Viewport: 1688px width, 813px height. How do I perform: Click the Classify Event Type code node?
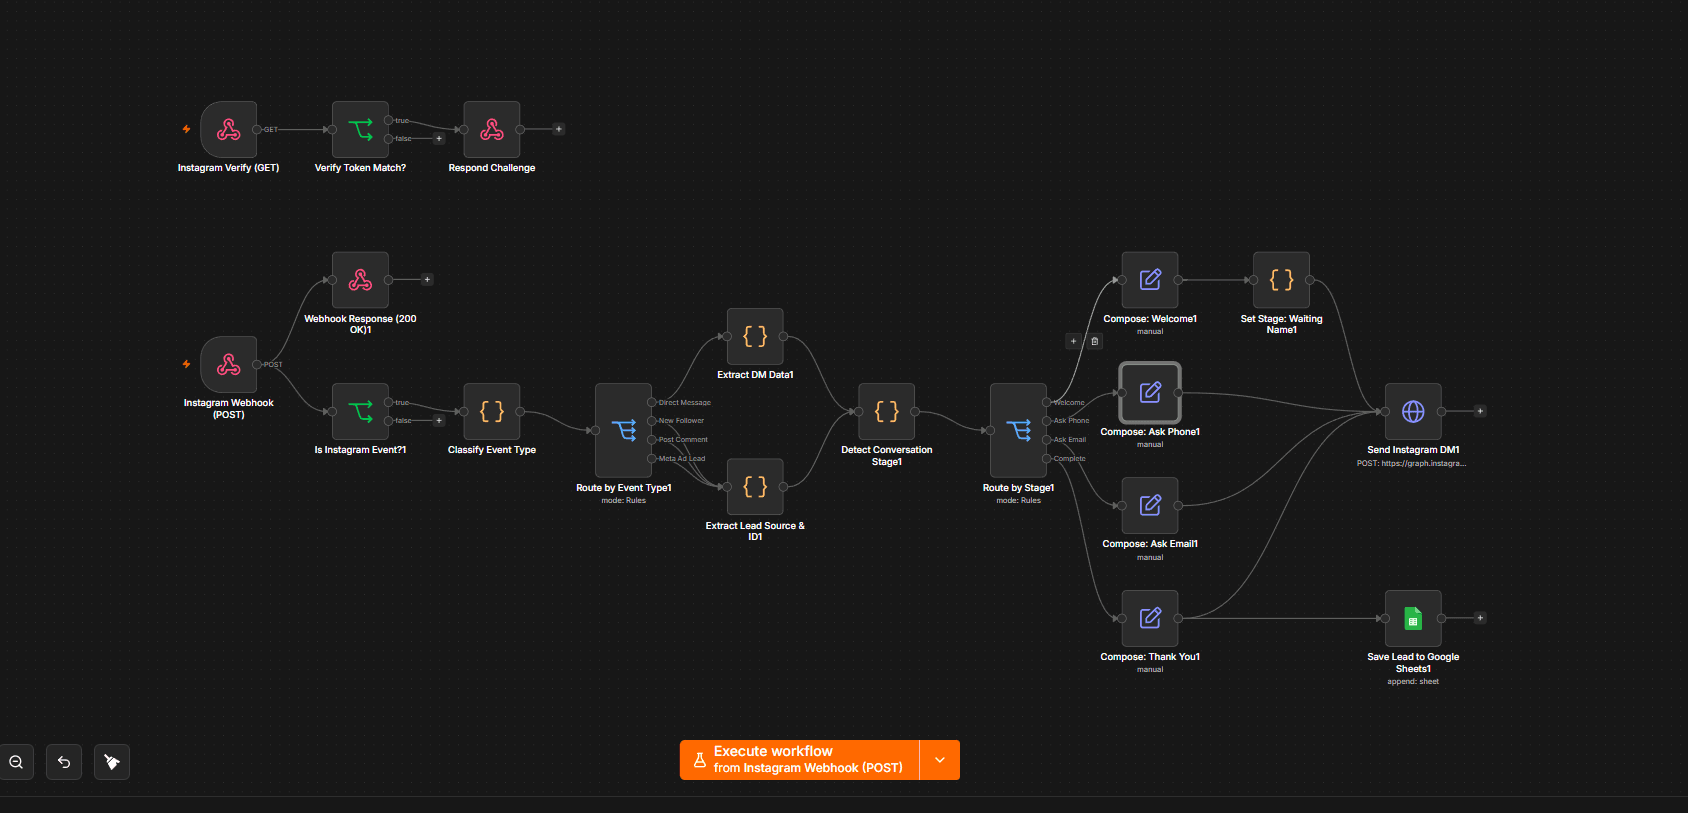click(x=492, y=411)
